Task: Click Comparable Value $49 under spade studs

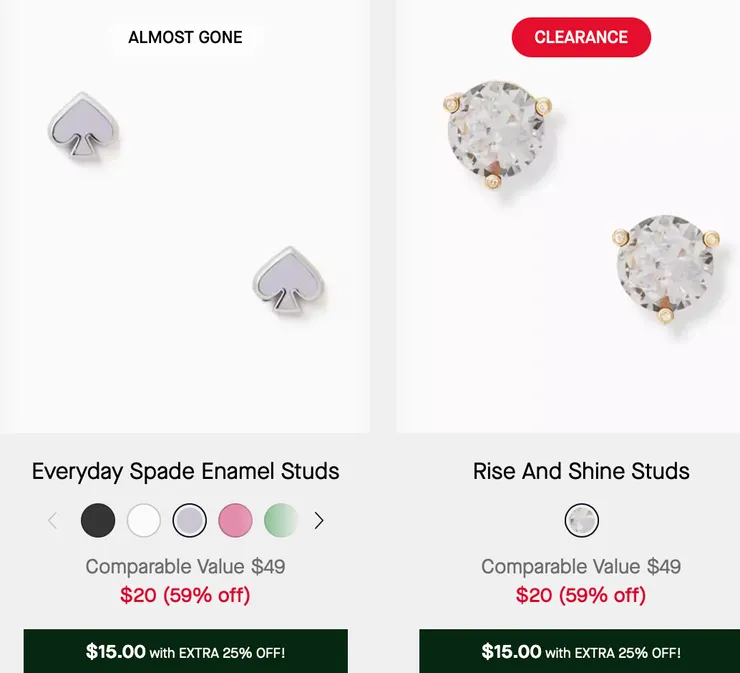Action: coord(185,567)
